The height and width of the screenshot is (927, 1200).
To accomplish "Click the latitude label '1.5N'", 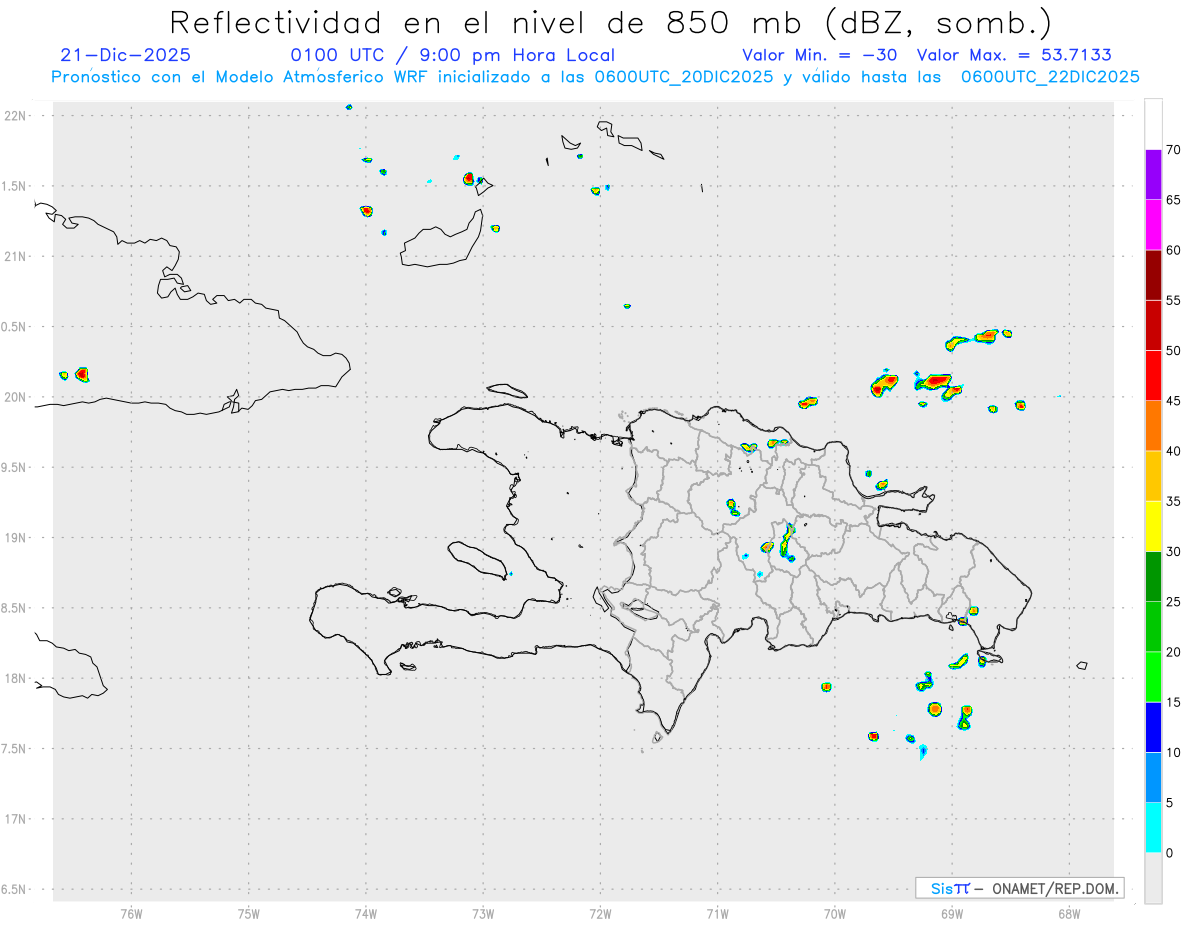I will [x=15, y=186].
